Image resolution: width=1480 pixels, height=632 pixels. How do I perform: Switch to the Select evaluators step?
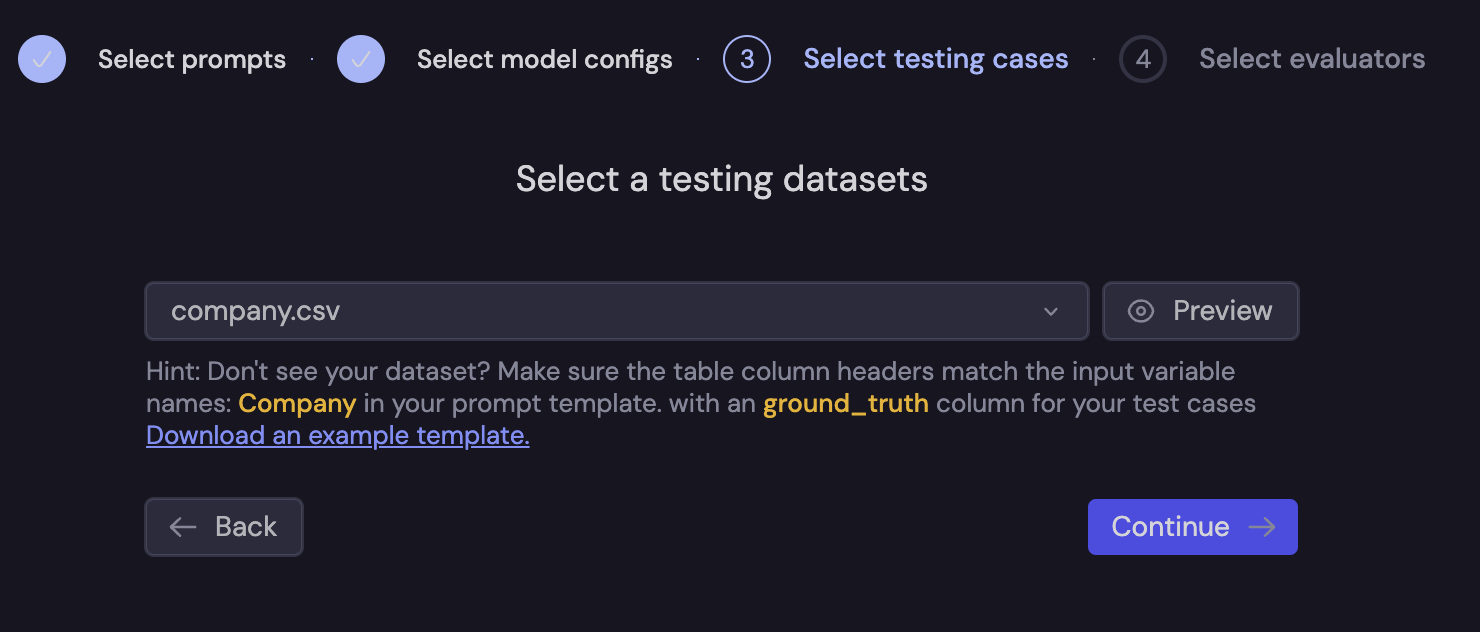pyautogui.click(x=1311, y=59)
